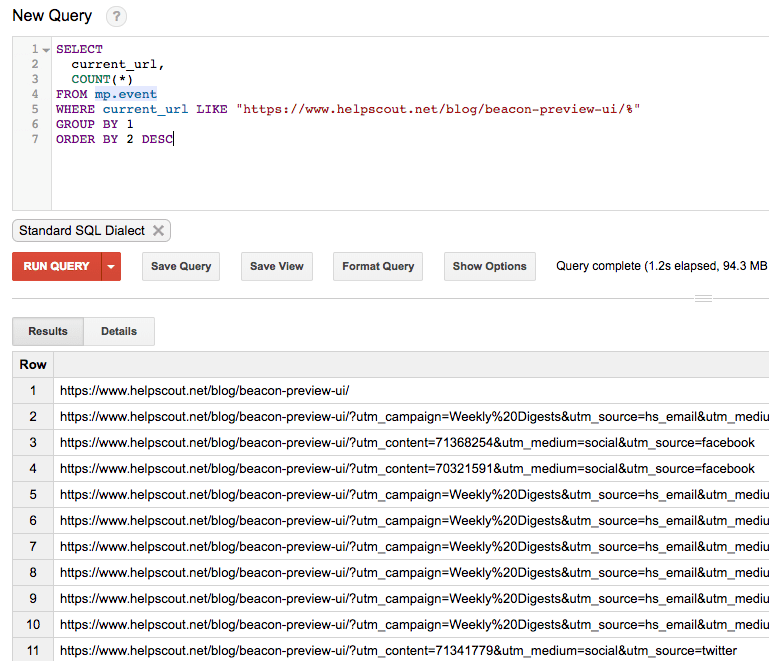
Task: Click Show Options to reveal query settings
Action: pos(489,267)
